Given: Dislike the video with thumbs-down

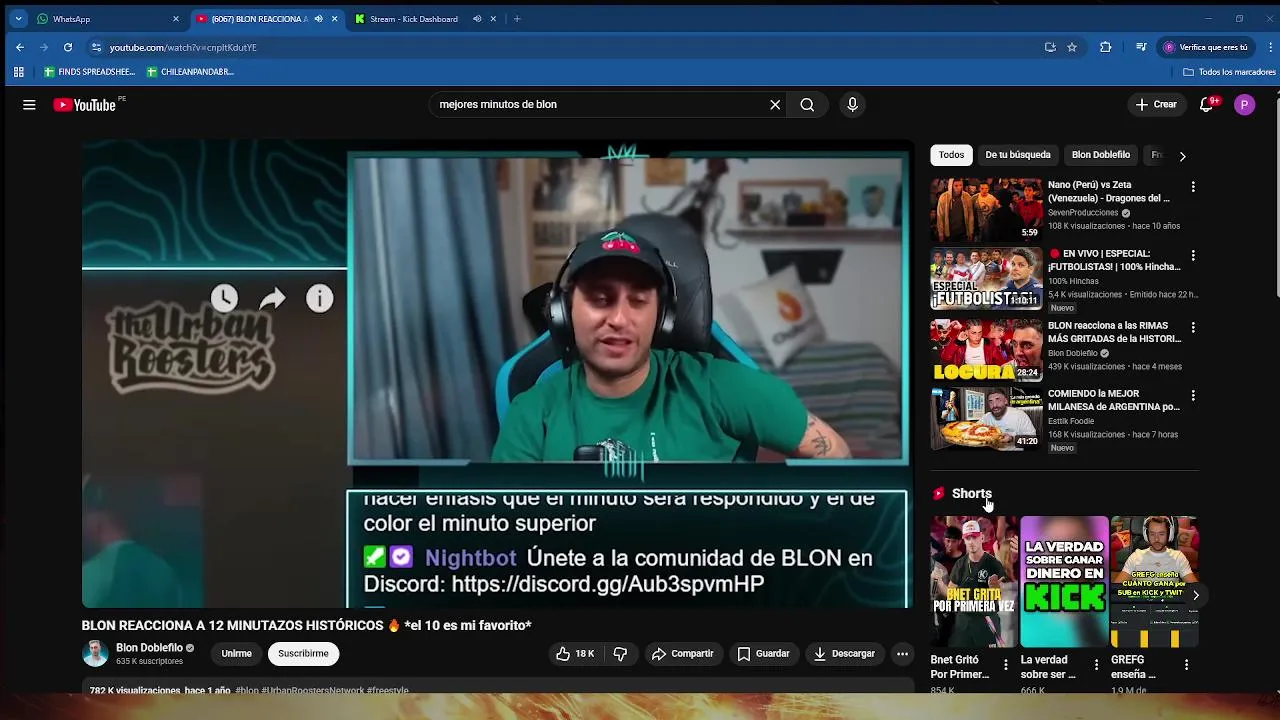Looking at the screenshot, I should [620, 654].
